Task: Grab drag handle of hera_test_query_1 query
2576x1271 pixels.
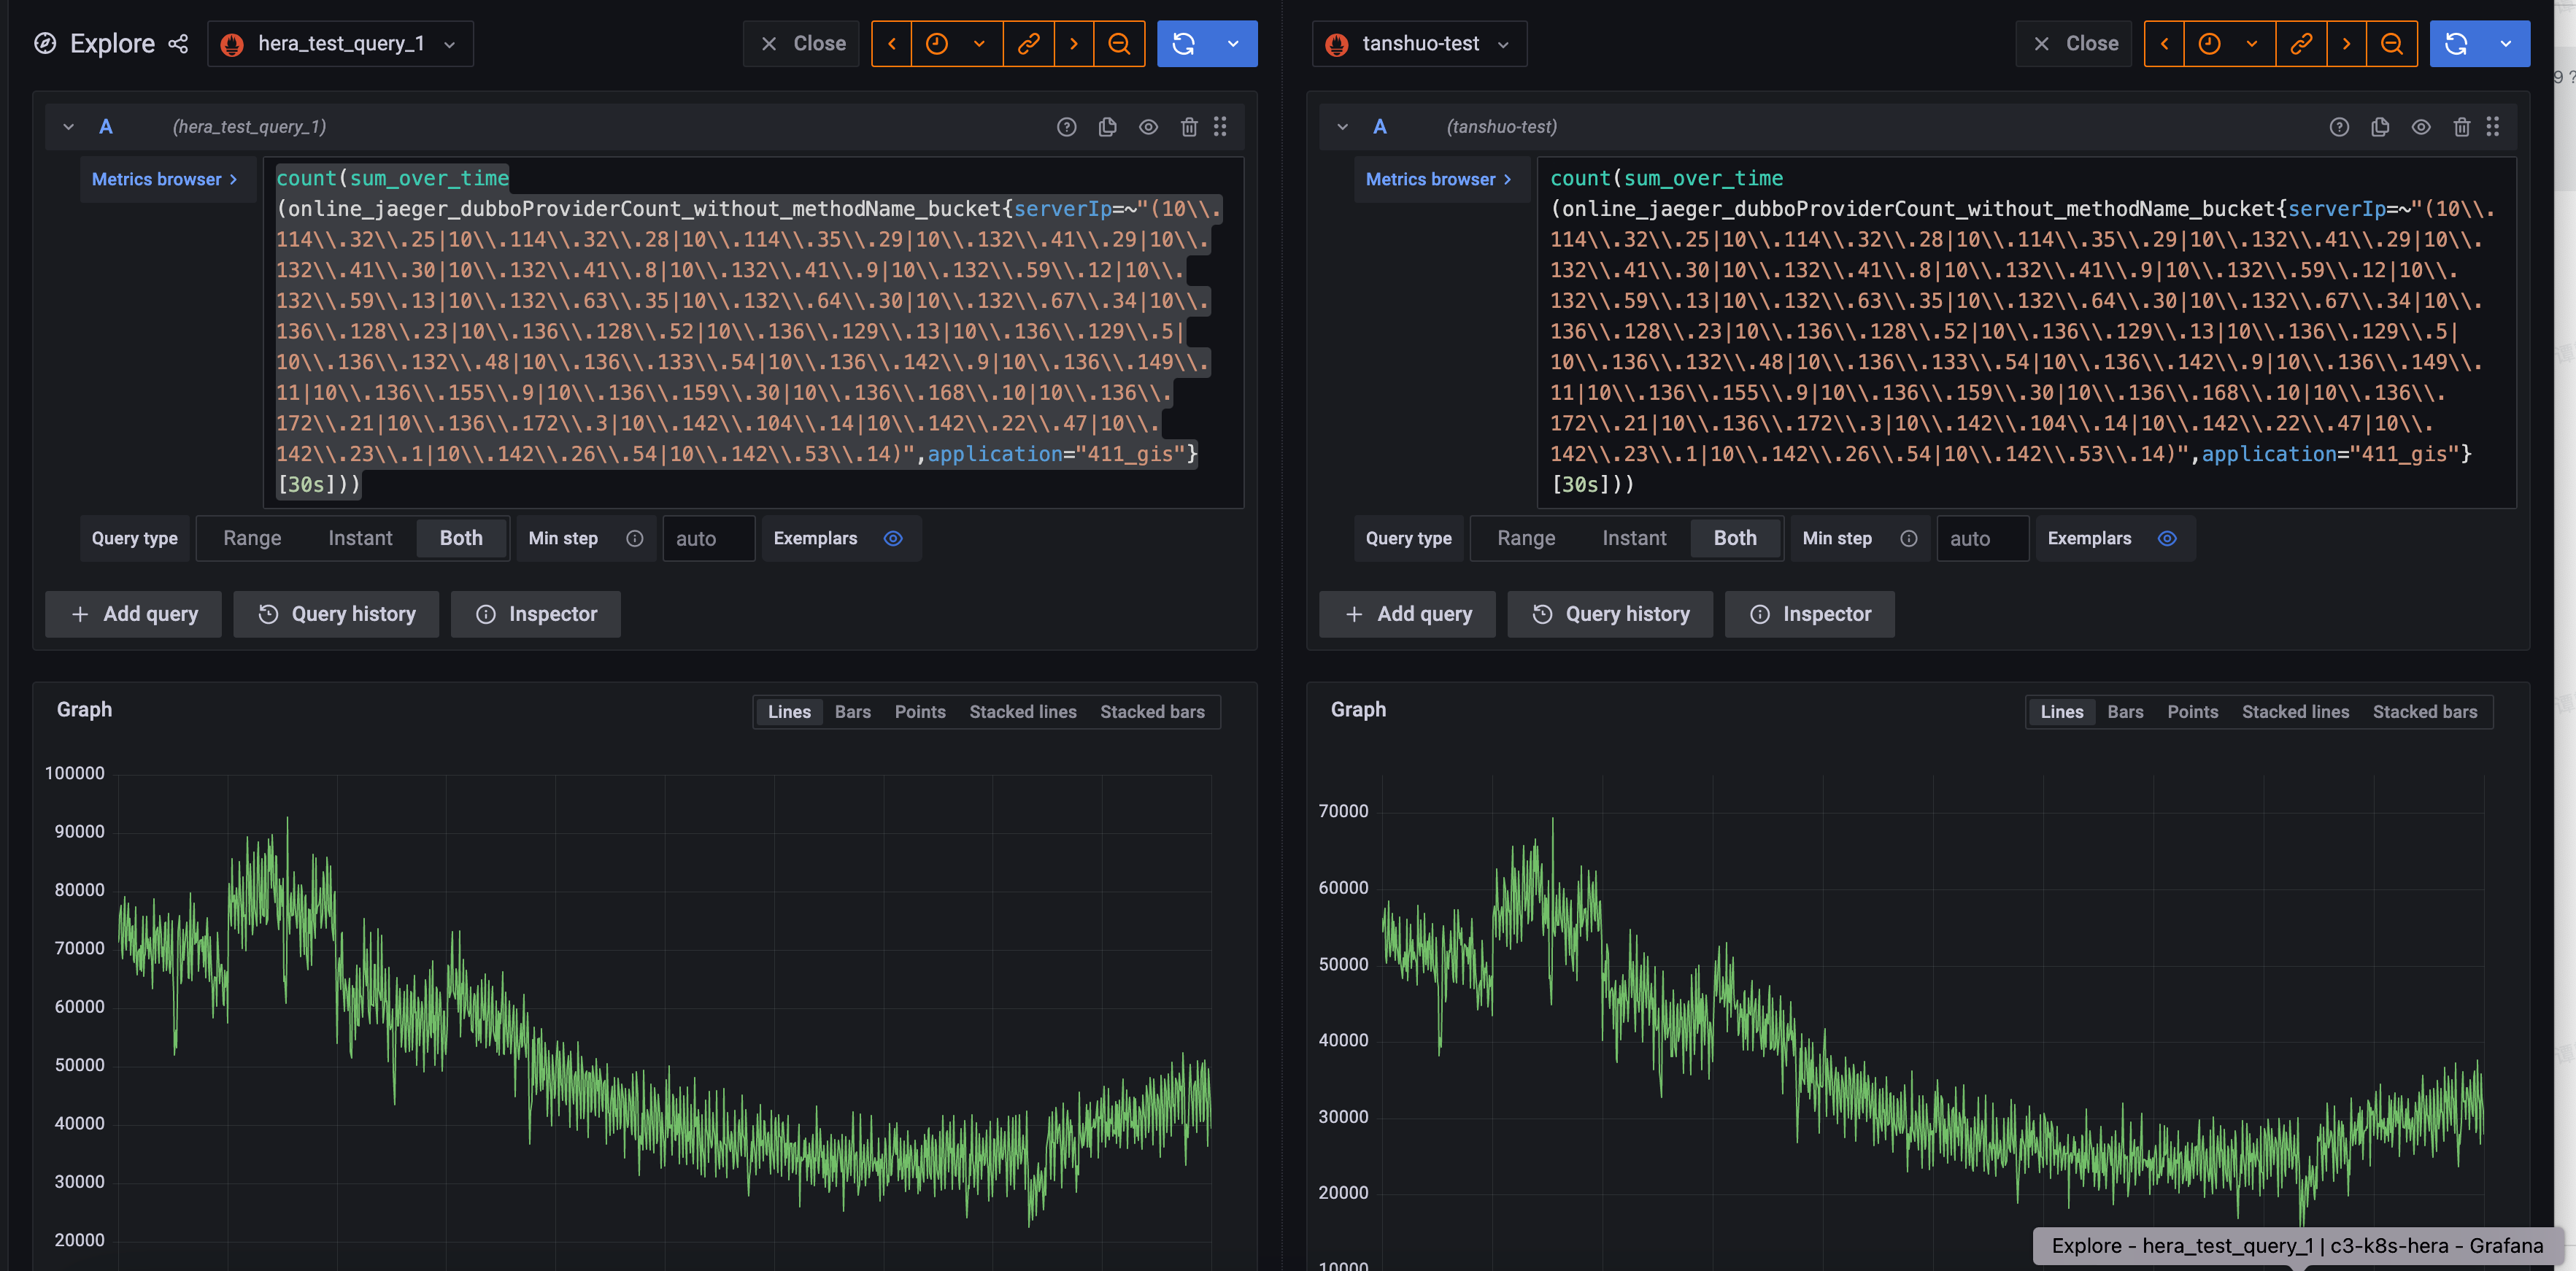Action: pyautogui.click(x=1220, y=127)
